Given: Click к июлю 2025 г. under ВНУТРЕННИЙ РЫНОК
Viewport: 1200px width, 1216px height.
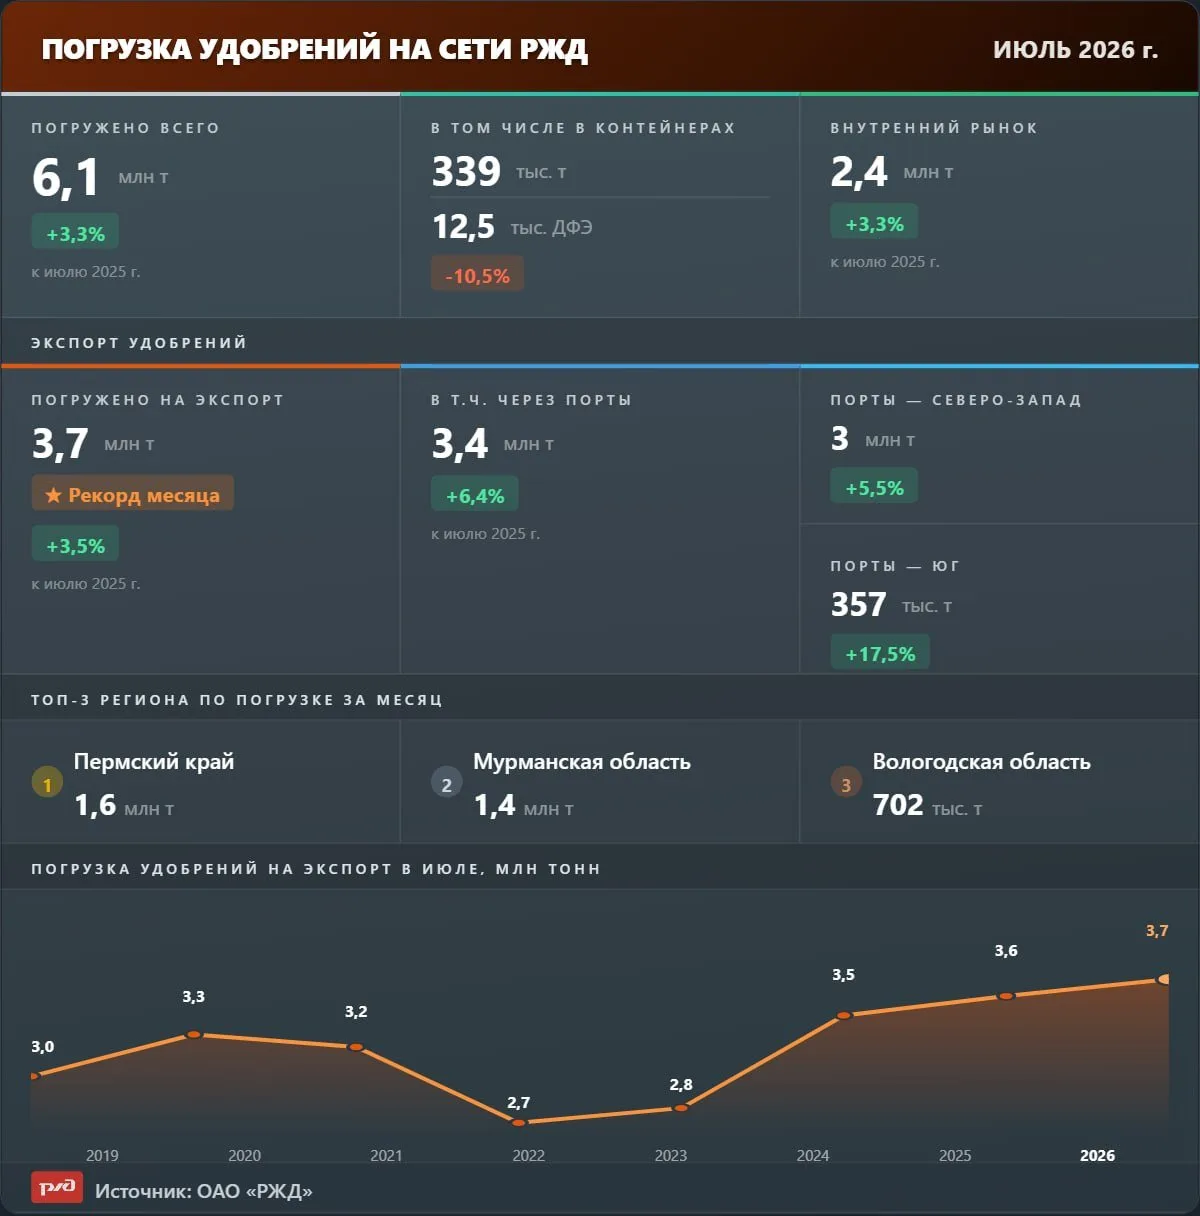Looking at the screenshot, I should tap(885, 261).
